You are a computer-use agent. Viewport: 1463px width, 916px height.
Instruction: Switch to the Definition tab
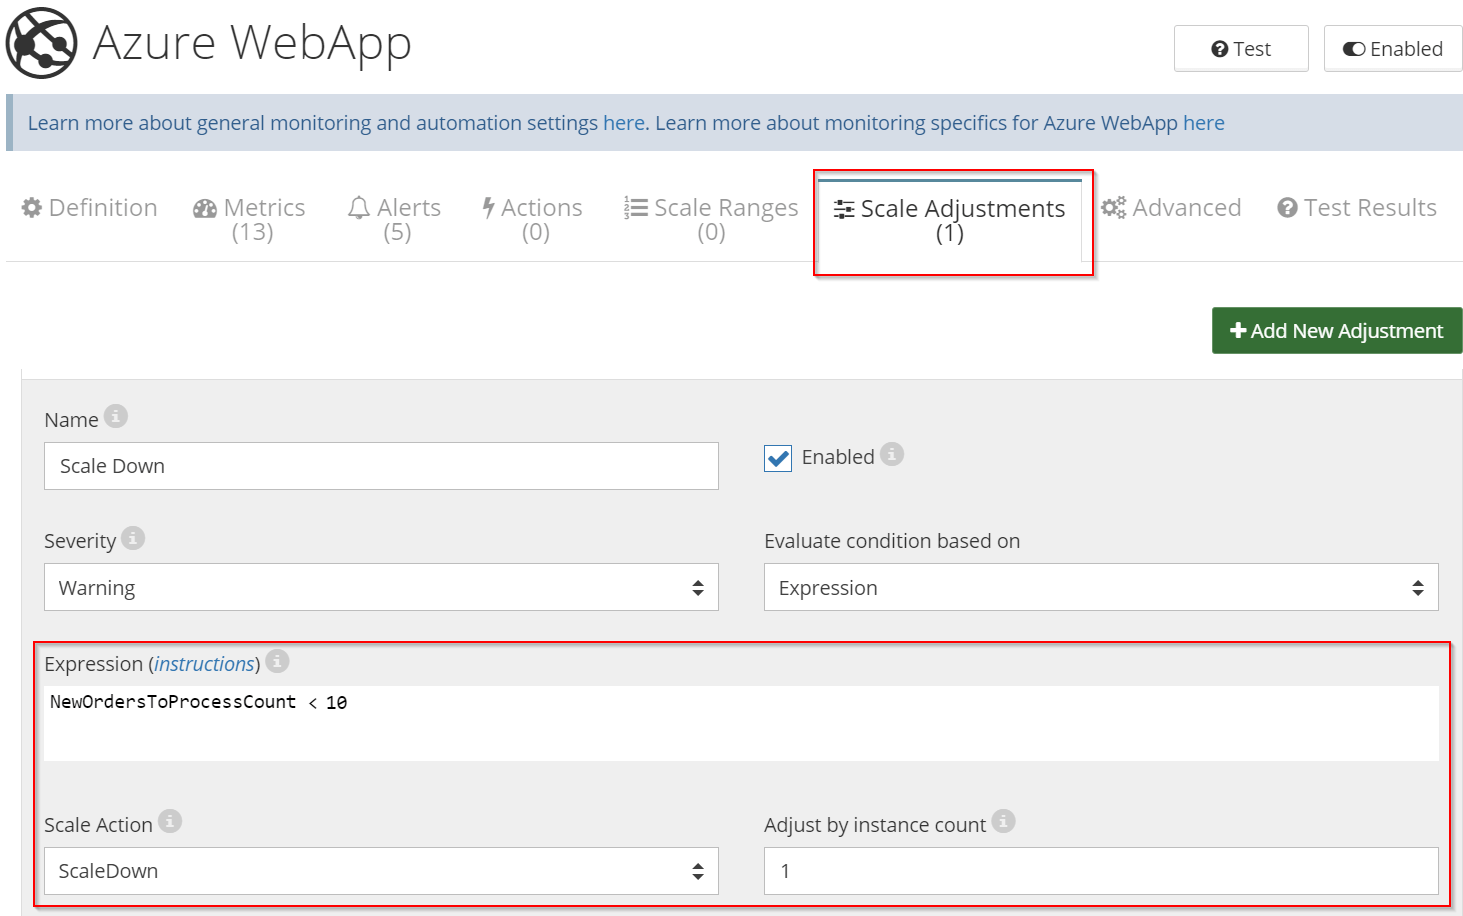[90, 208]
